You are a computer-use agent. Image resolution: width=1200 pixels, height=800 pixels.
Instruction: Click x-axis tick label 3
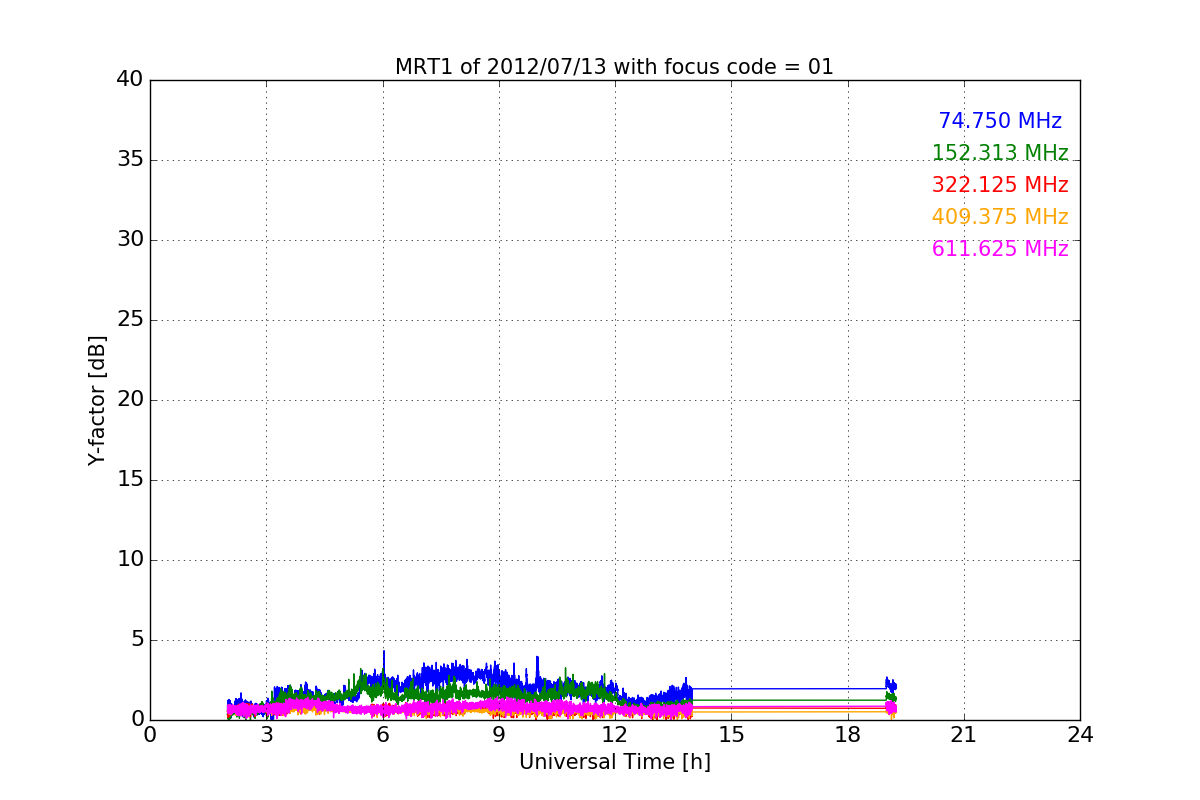[x=266, y=735]
